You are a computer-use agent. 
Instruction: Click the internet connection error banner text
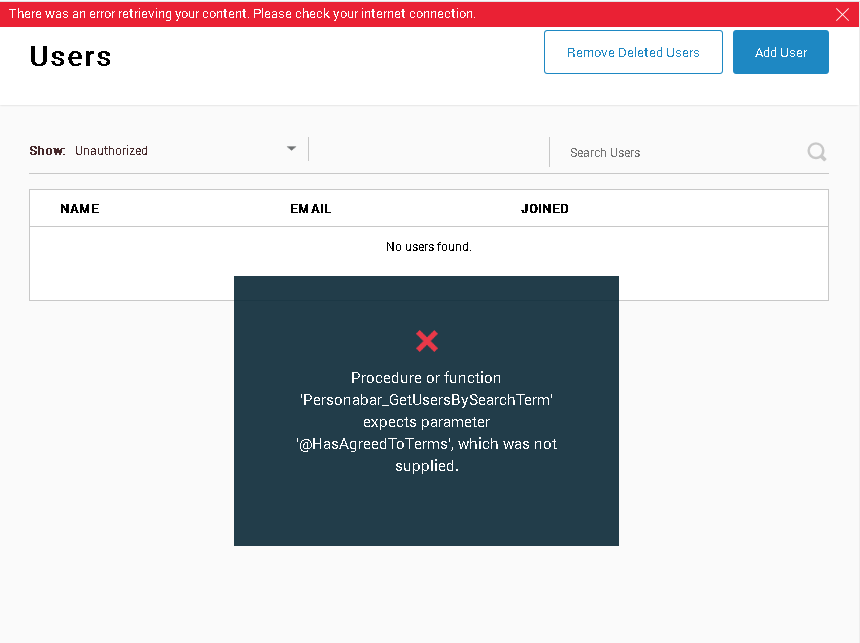pyautogui.click(x=242, y=14)
